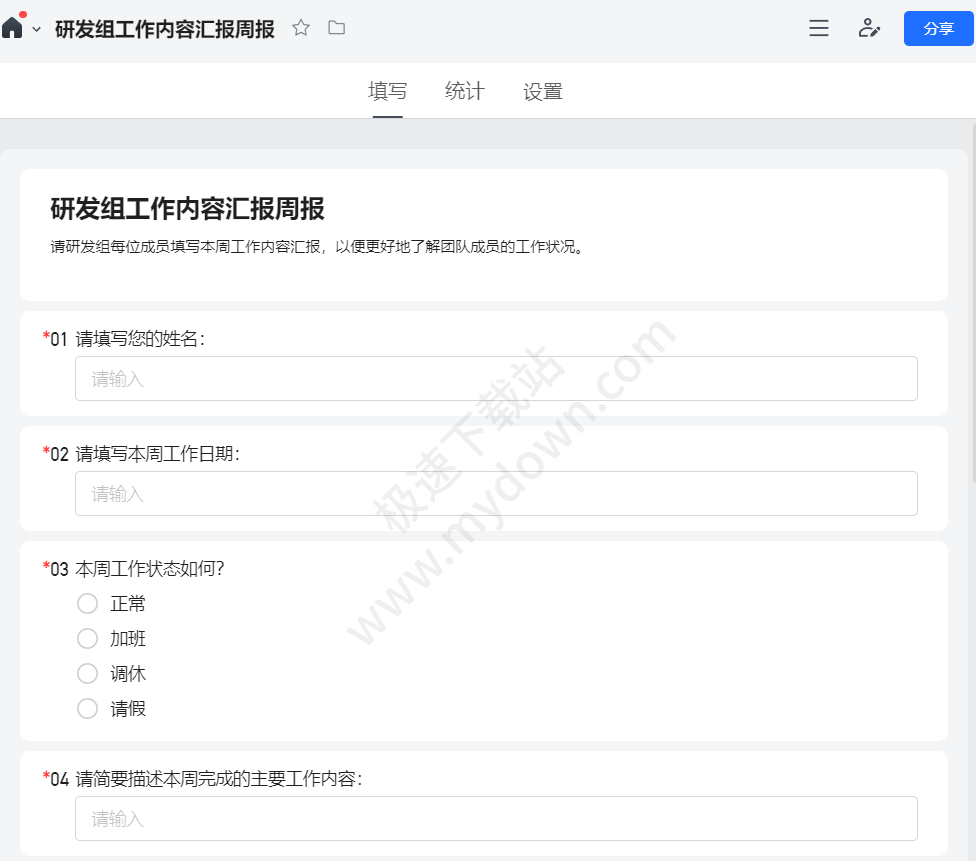
Task: Click the blue 分享 button
Action: click(938, 29)
